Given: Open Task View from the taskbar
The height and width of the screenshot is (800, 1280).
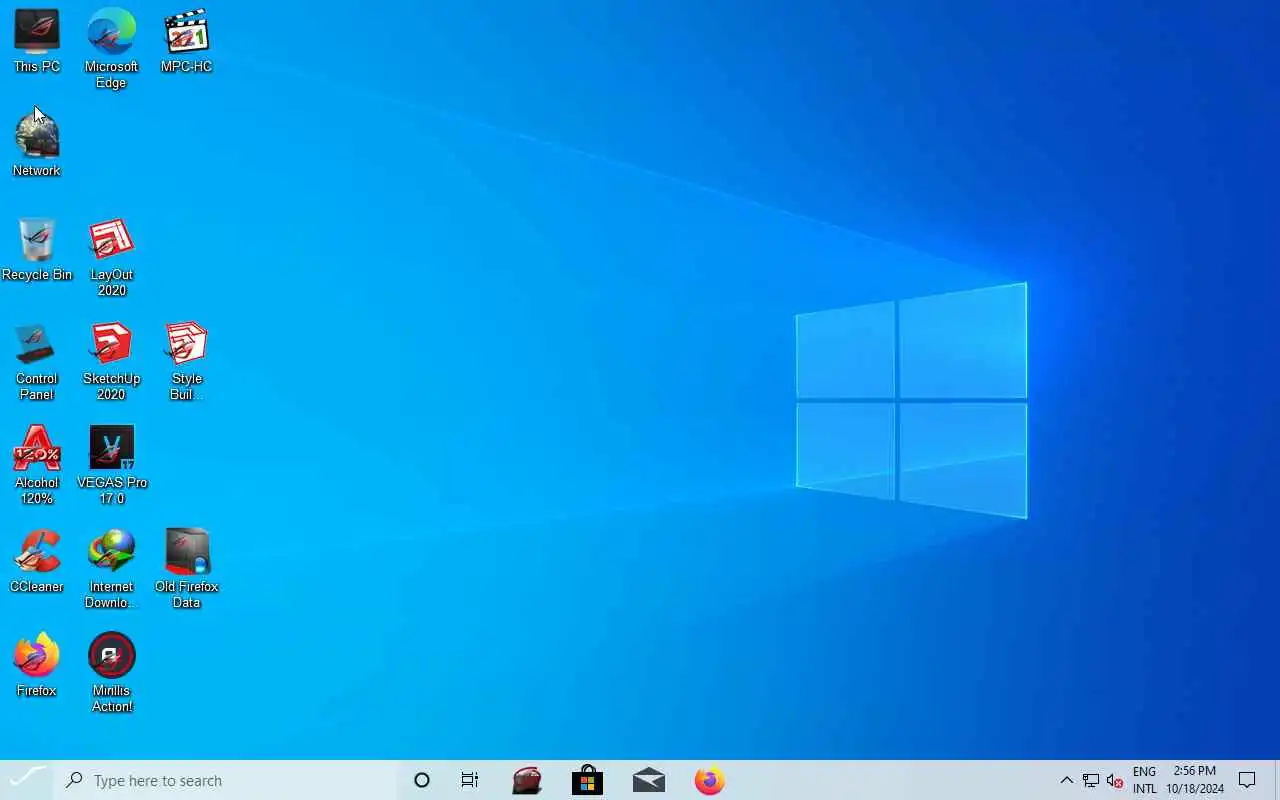Looking at the screenshot, I should tap(470, 780).
